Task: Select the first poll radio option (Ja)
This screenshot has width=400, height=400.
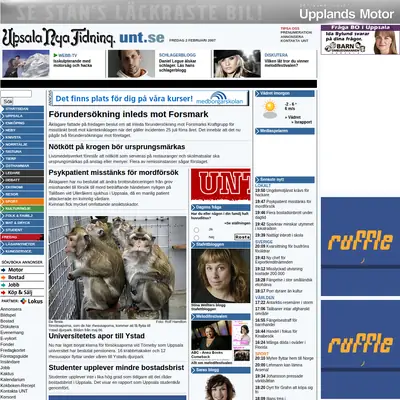Action: click(196, 230)
